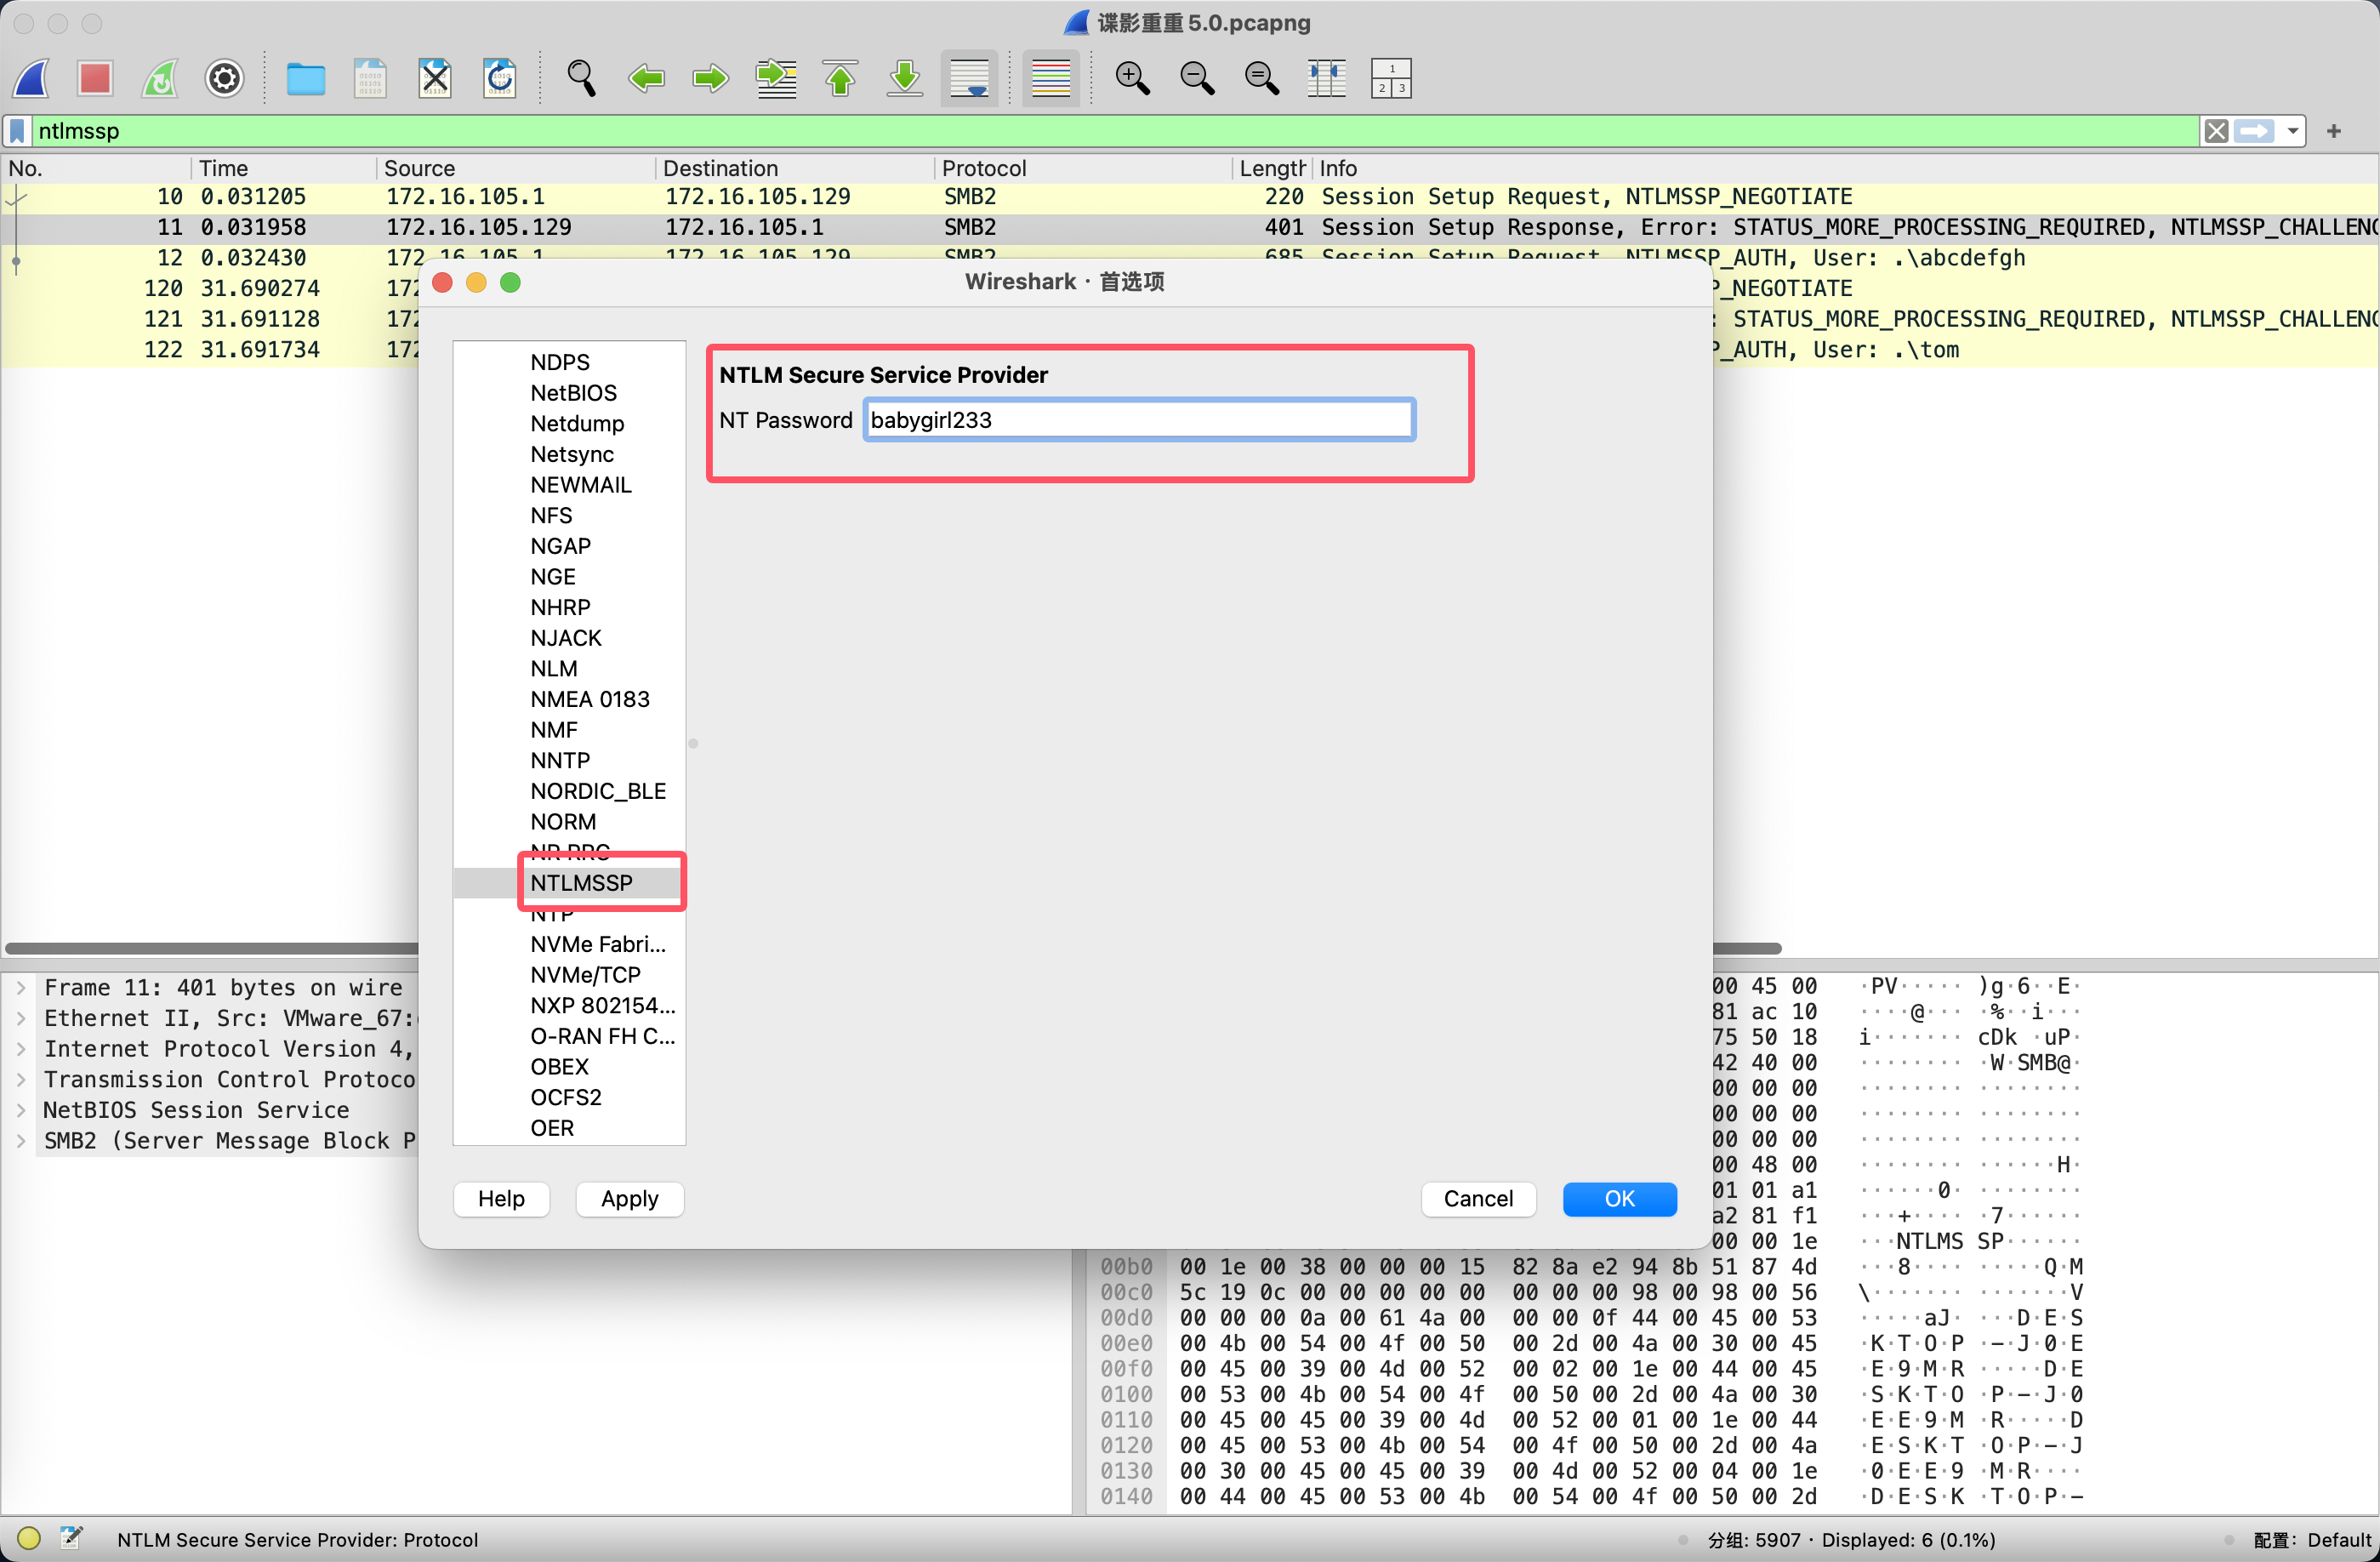Jump to last packet arrow icon

[904, 78]
